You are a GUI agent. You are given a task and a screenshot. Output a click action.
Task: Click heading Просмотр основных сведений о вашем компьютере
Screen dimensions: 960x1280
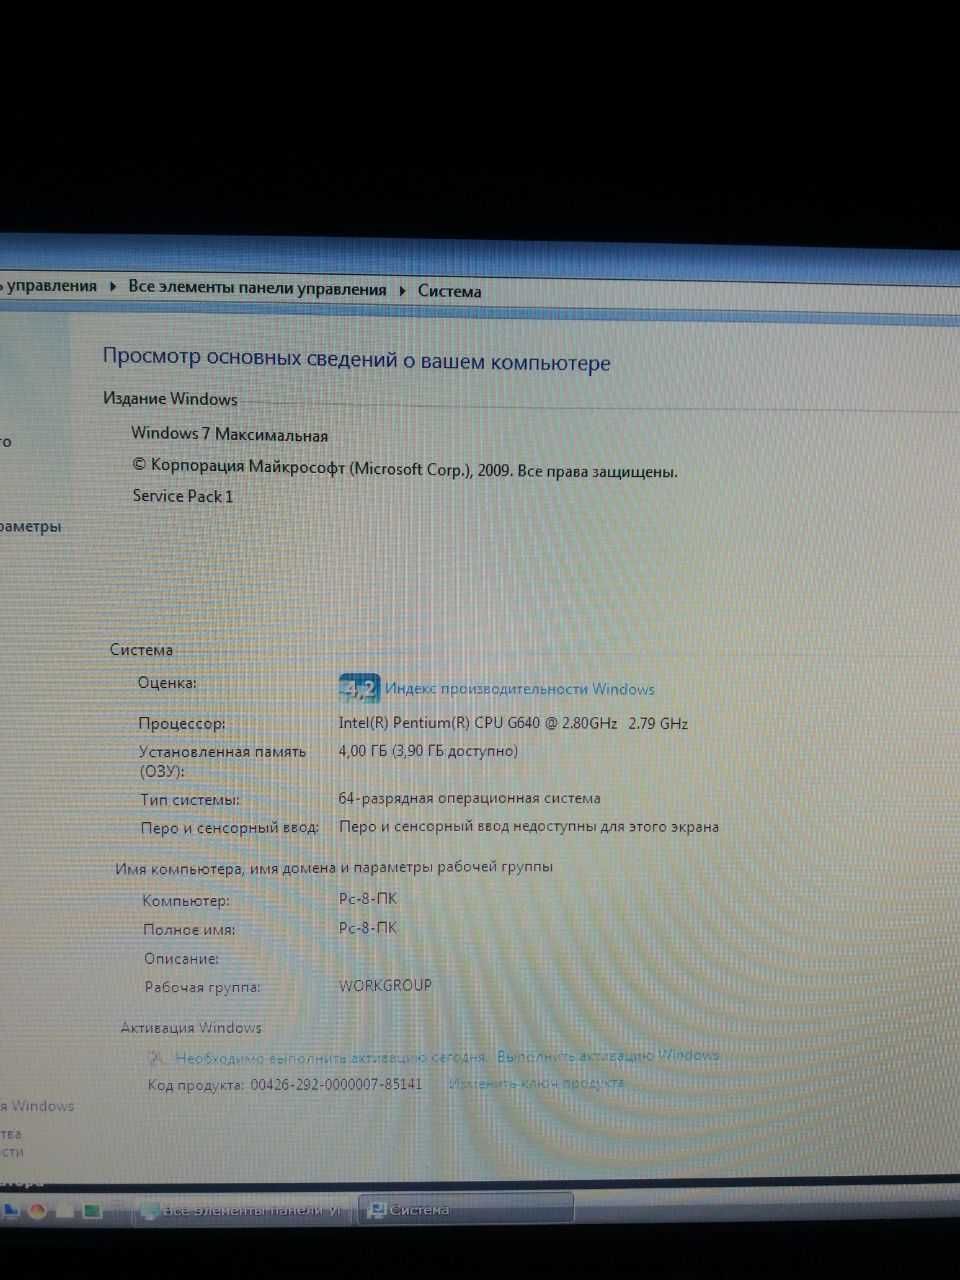[356, 359]
